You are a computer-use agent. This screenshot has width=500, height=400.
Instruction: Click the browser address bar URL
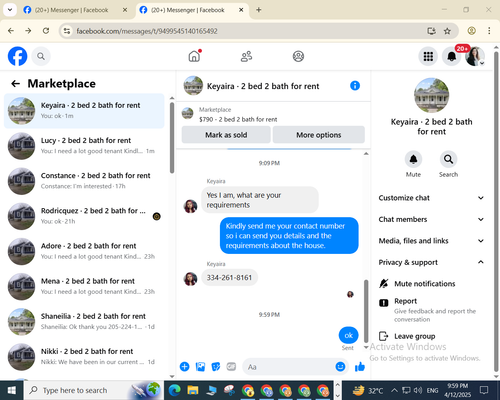(147, 31)
